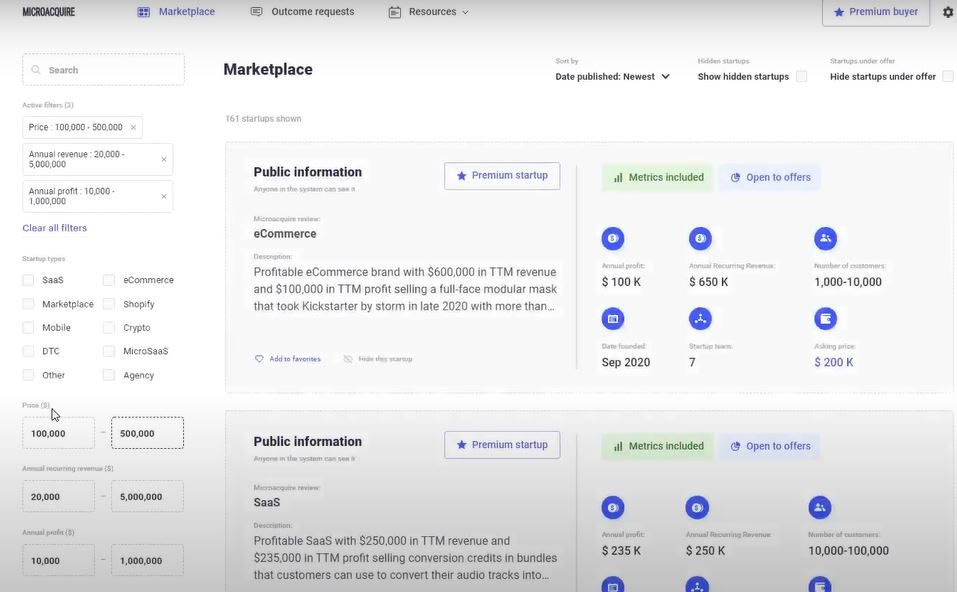Expand the Resources menu chevron
The image size is (957, 592).
point(465,12)
